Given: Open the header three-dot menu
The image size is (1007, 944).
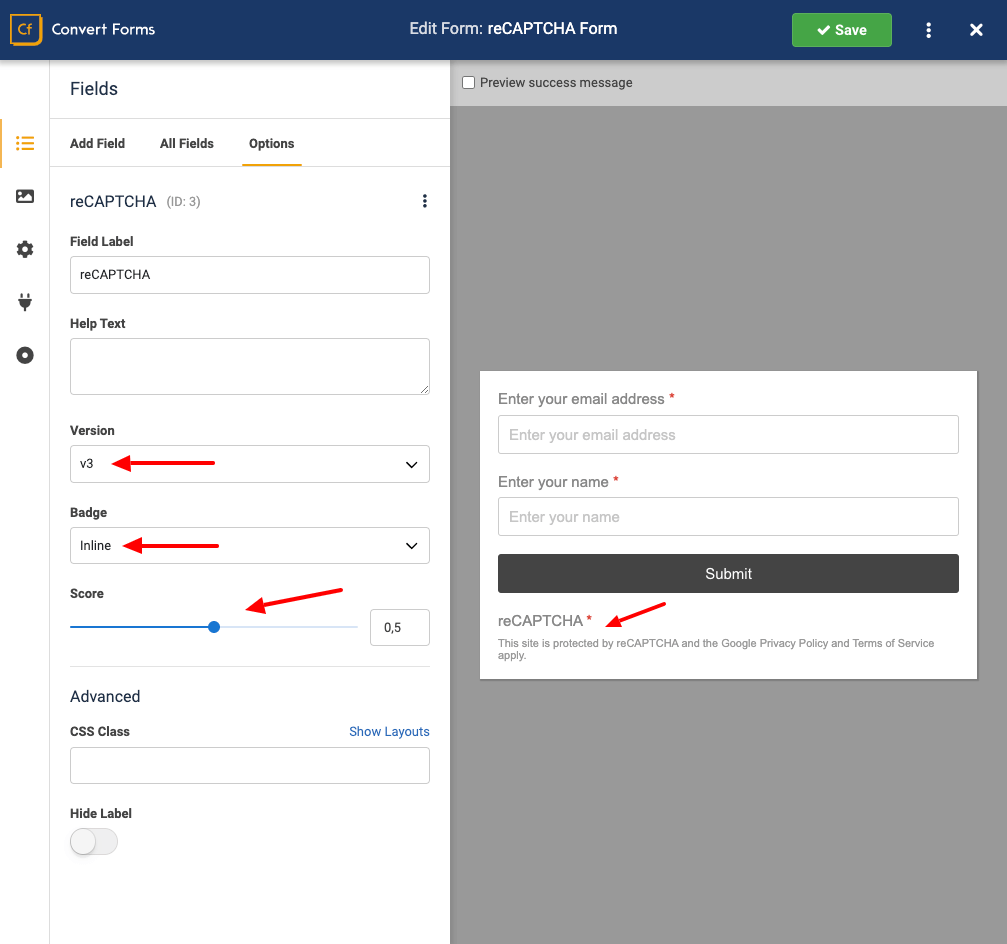Looking at the screenshot, I should point(928,30).
